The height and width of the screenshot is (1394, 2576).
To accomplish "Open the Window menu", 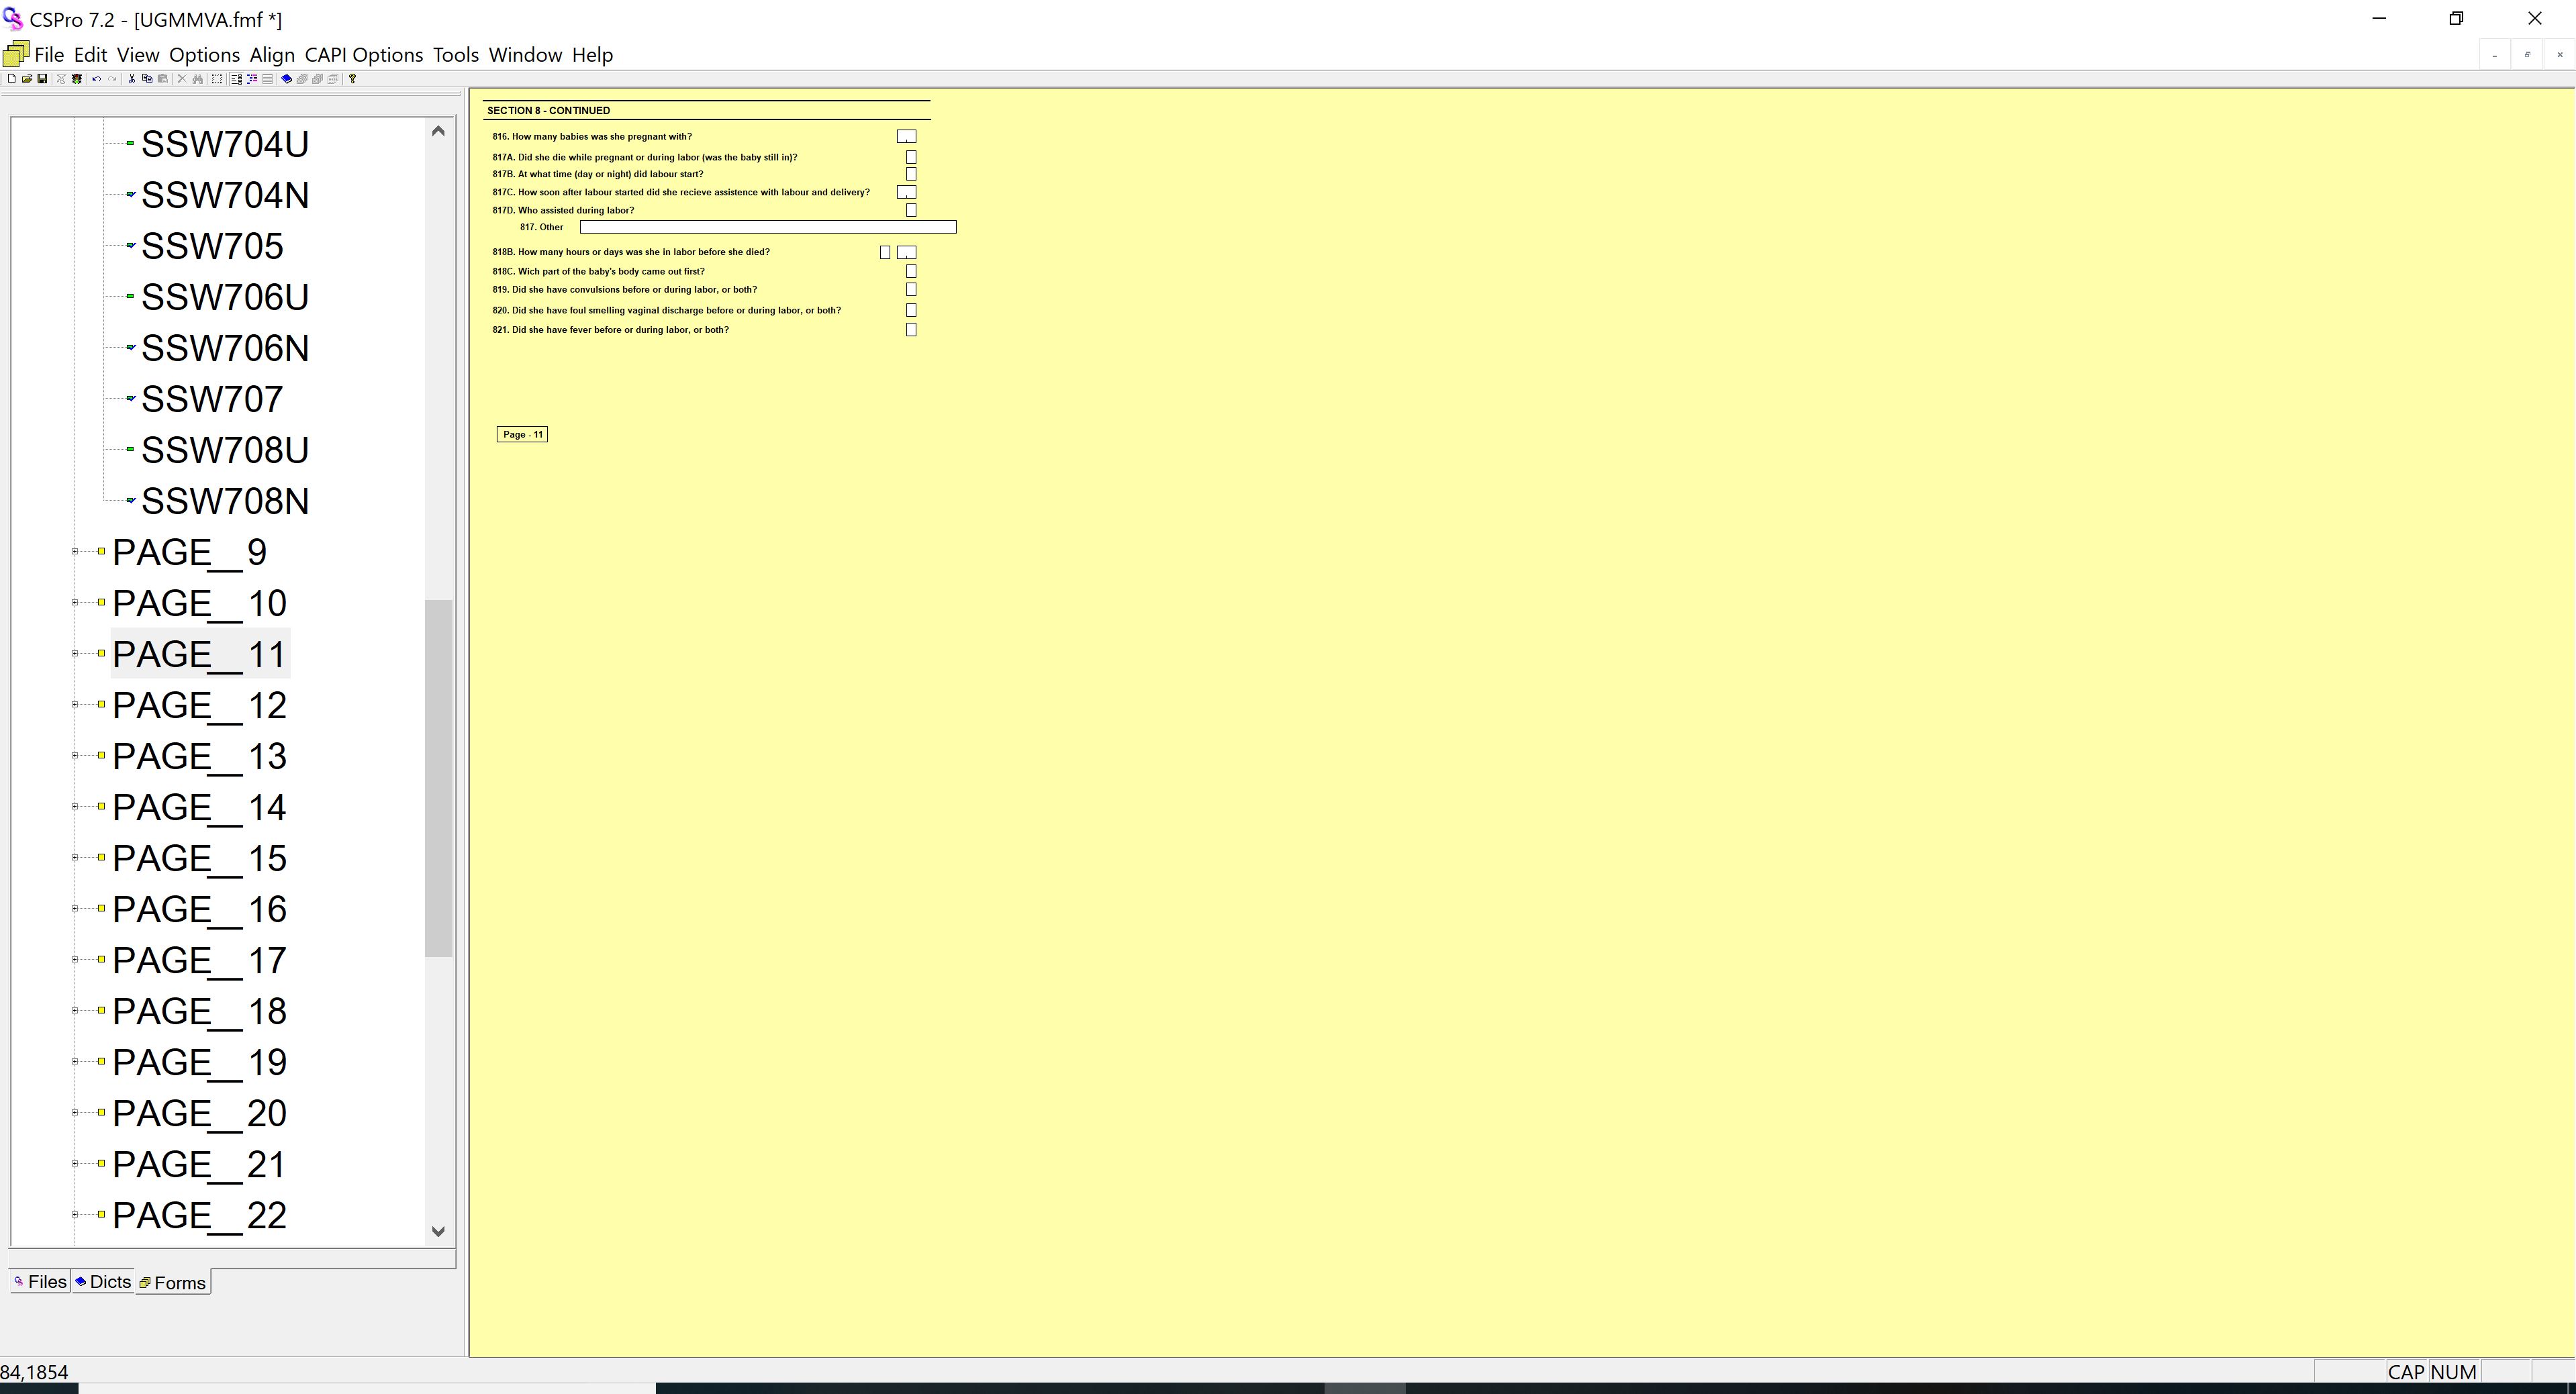I will (x=525, y=55).
